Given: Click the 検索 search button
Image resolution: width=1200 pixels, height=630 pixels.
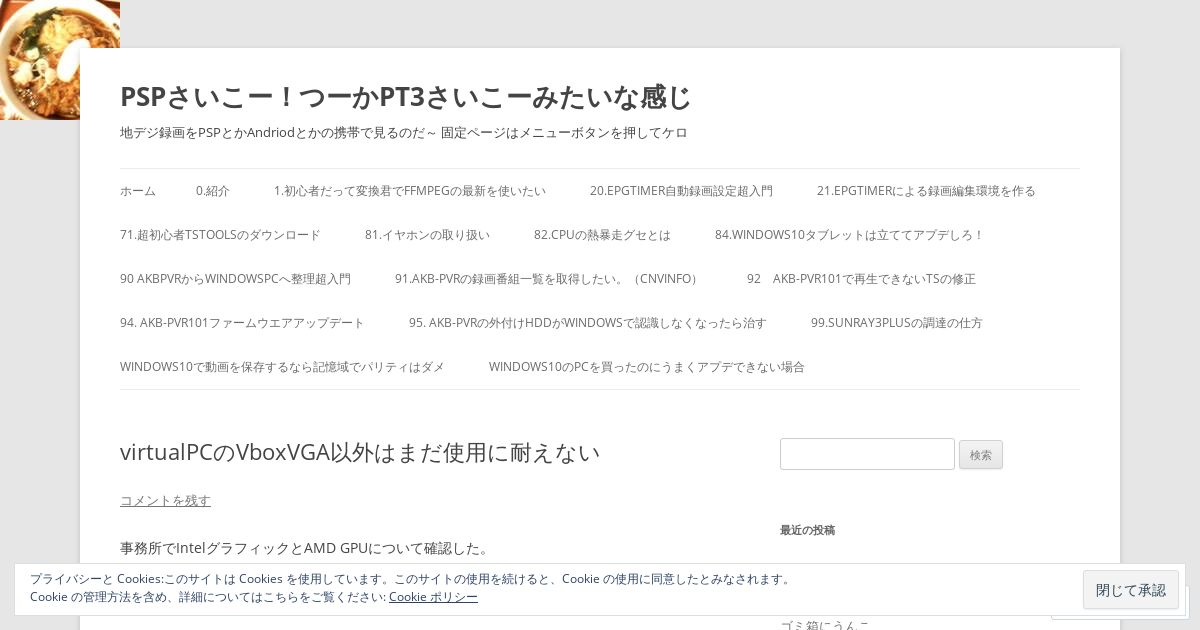Looking at the screenshot, I should pyautogui.click(x=981, y=455).
